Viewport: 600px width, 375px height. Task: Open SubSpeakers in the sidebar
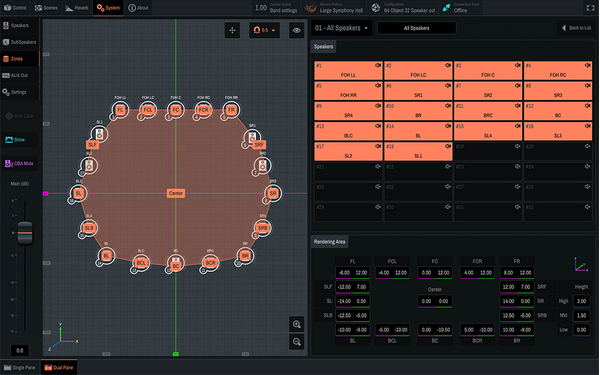(x=20, y=42)
